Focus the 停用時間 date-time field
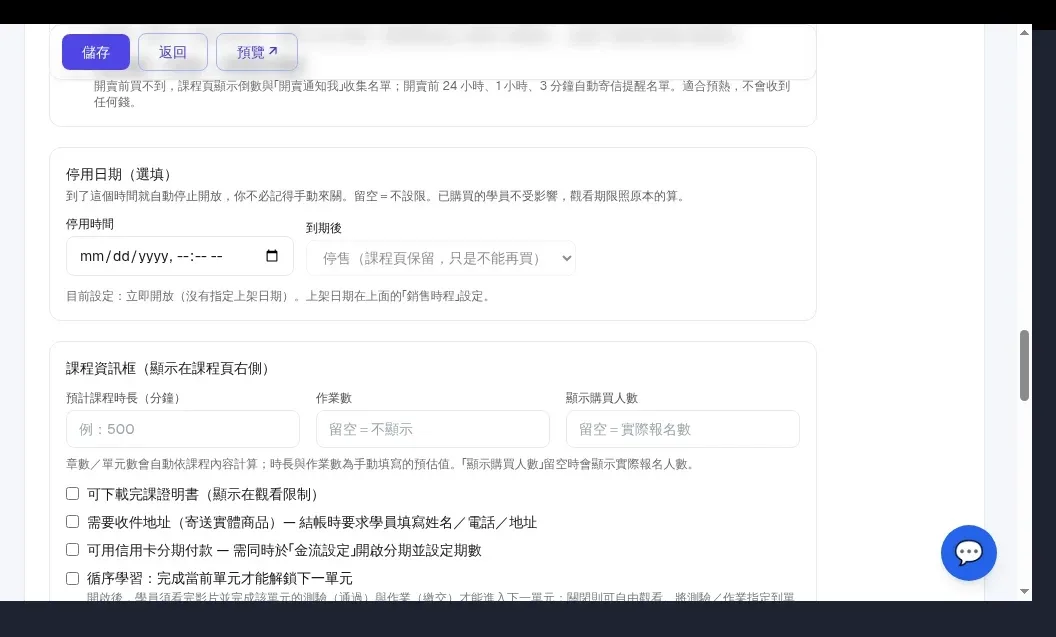This screenshot has width=1056, height=637. click(180, 256)
